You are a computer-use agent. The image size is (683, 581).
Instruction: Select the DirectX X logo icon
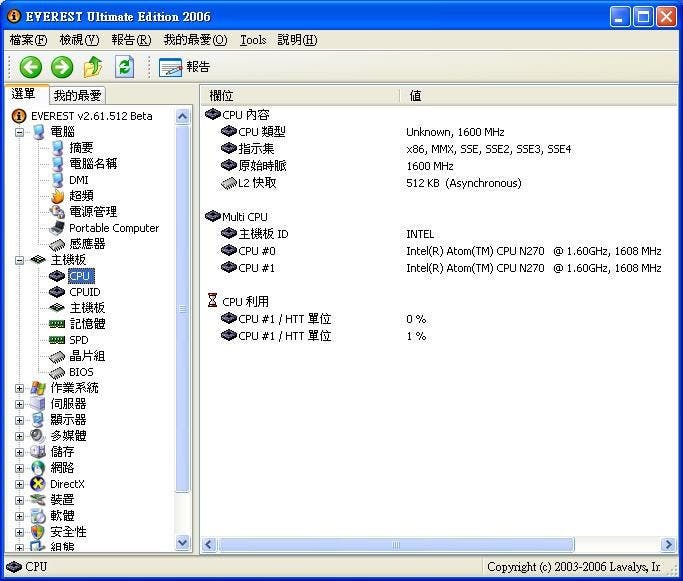[38, 484]
